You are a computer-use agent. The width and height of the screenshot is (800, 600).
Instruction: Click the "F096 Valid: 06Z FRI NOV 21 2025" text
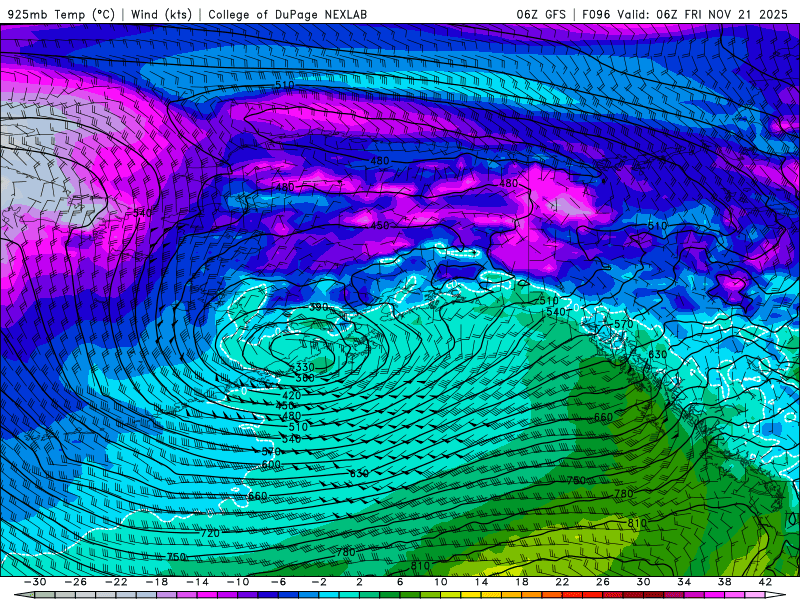click(685, 14)
